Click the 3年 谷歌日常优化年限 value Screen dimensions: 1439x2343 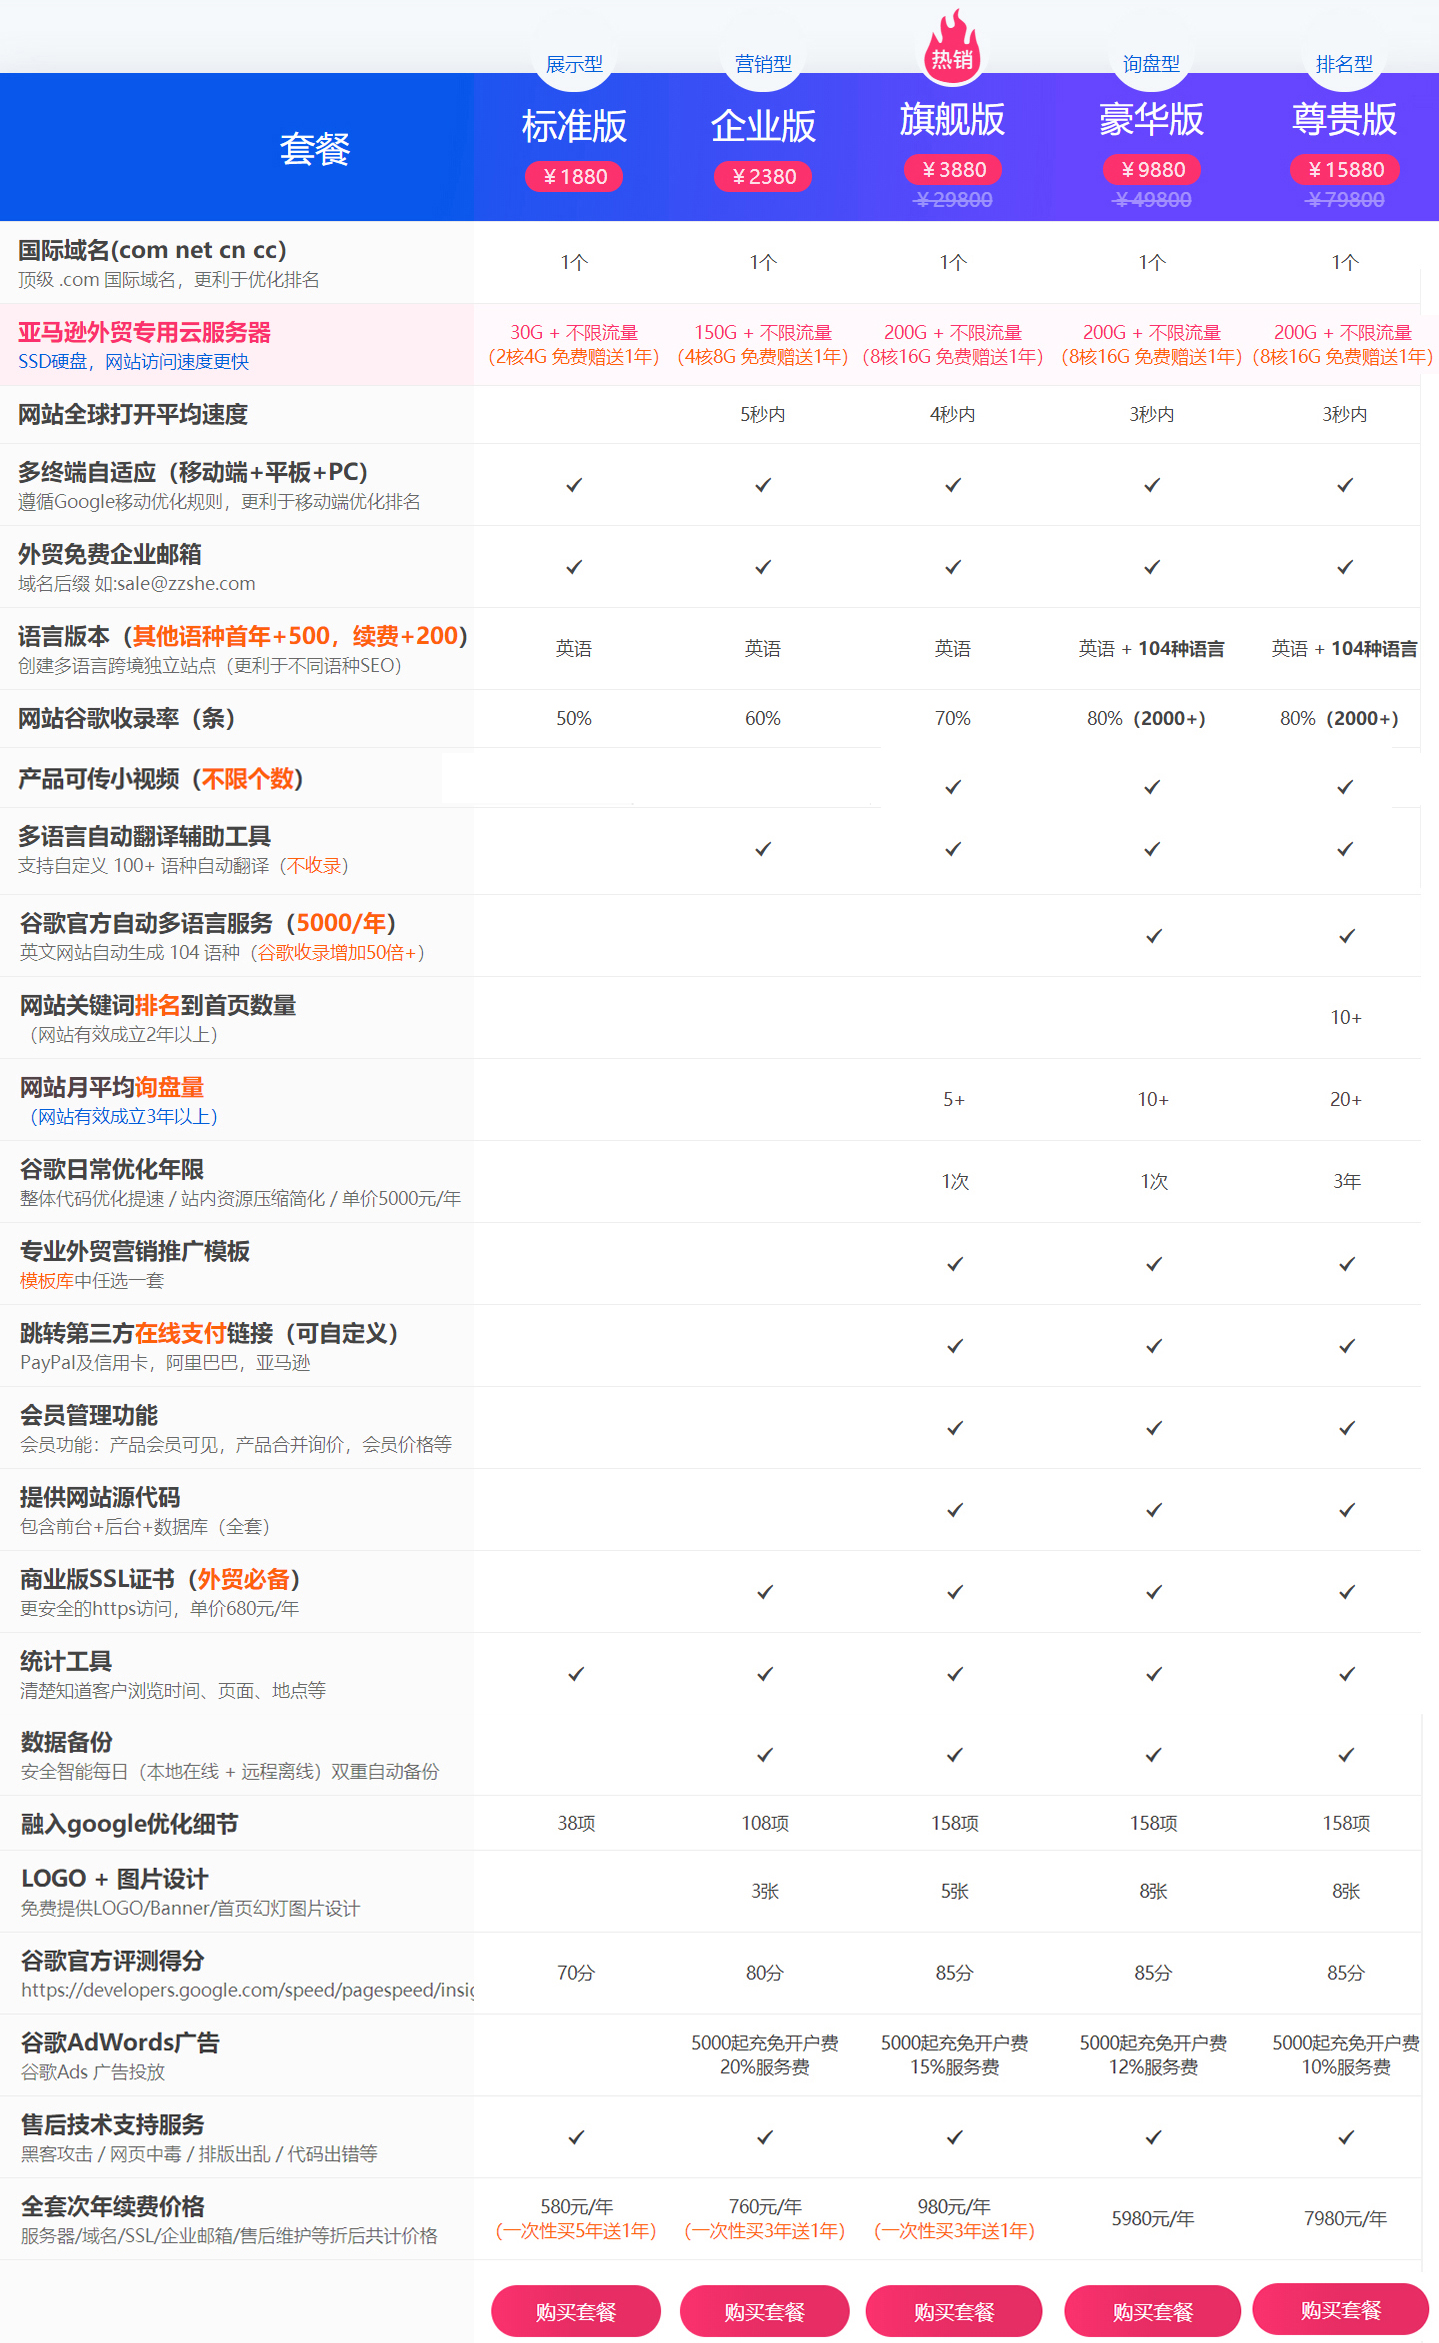1346,1182
